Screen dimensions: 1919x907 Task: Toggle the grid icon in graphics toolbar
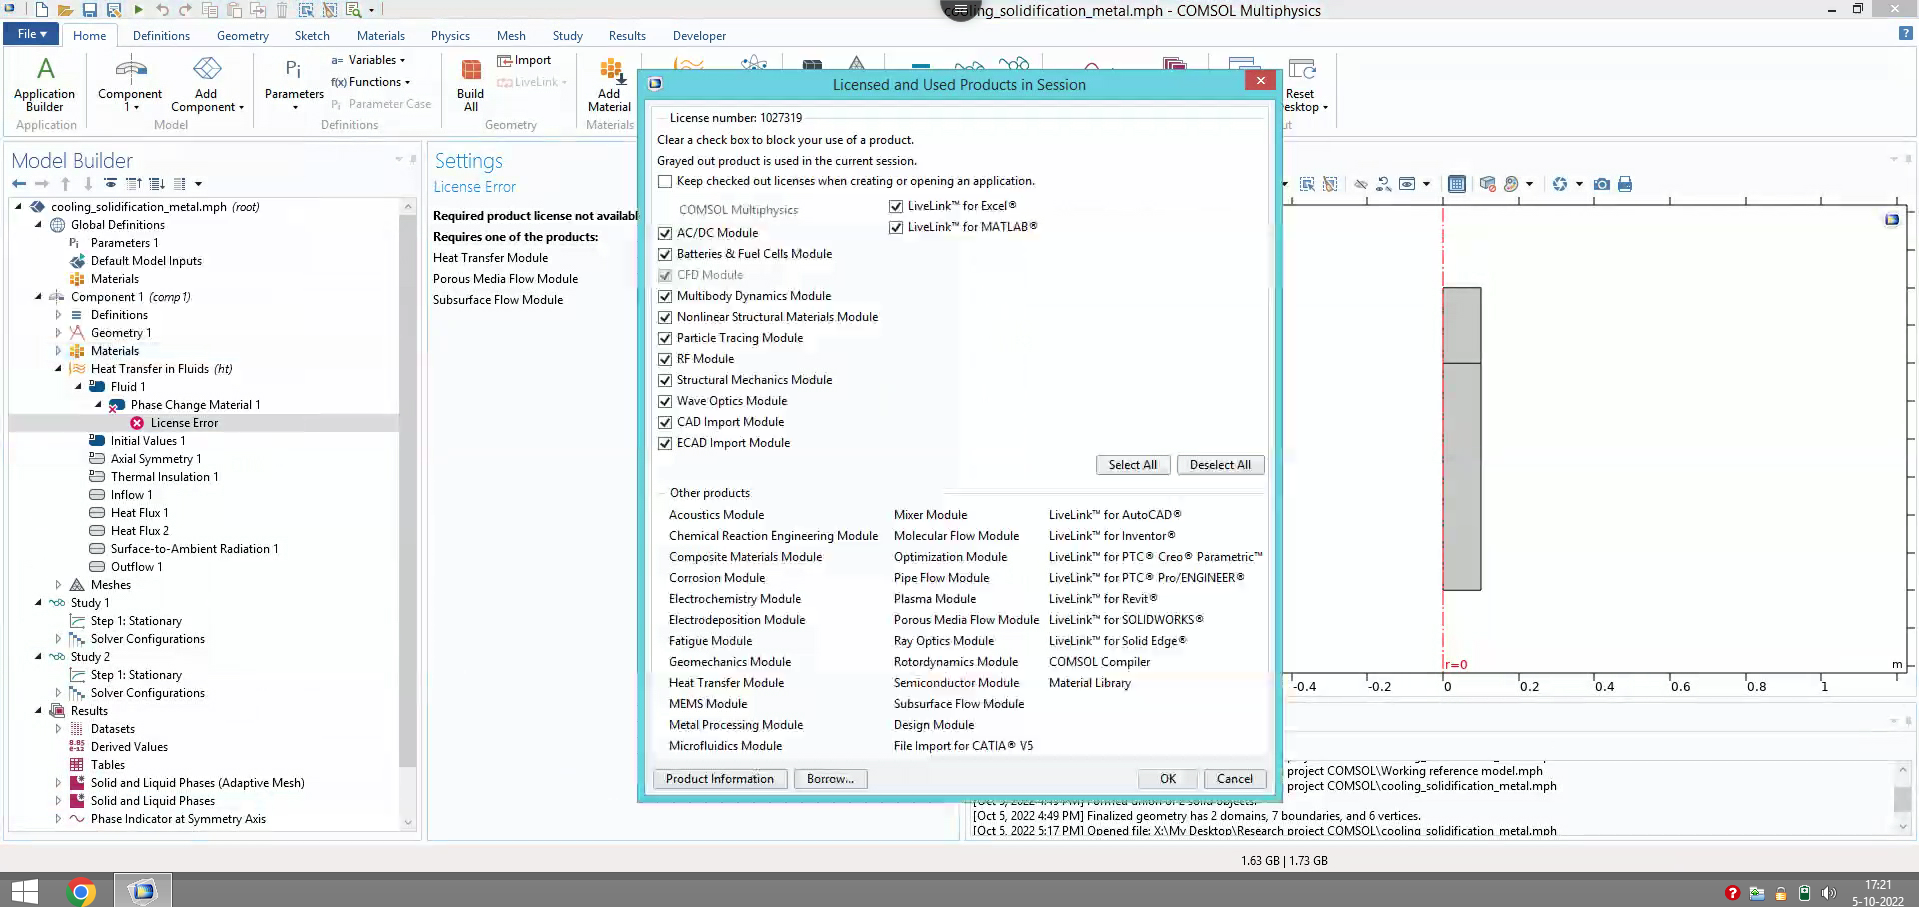[1457, 184]
